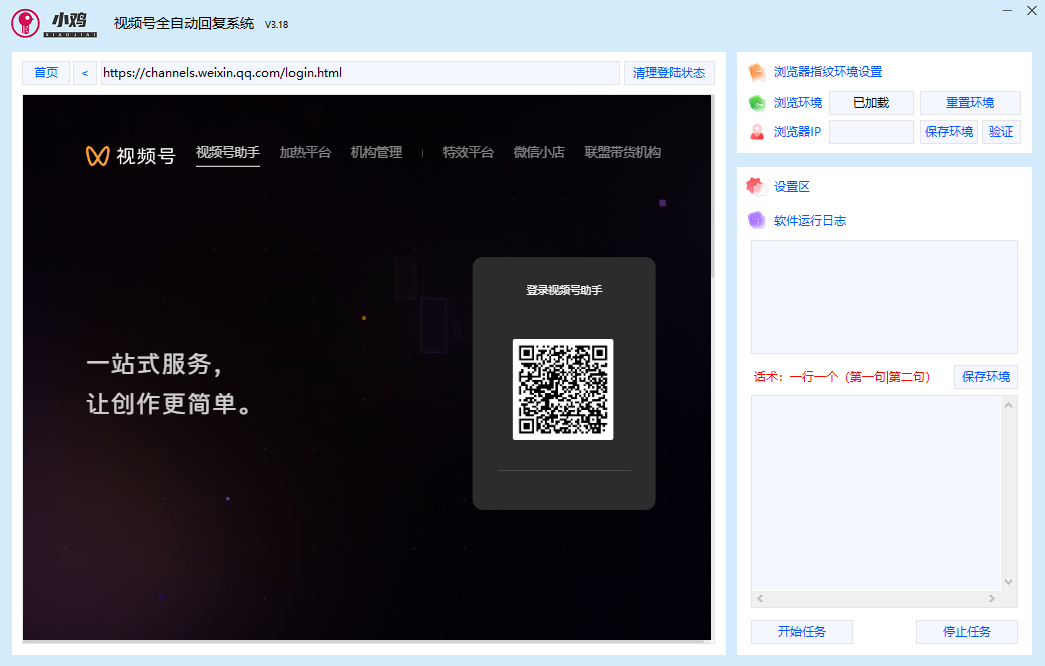Open the 视频号助手 tab
1045x666 pixels.
click(x=228, y=153)
